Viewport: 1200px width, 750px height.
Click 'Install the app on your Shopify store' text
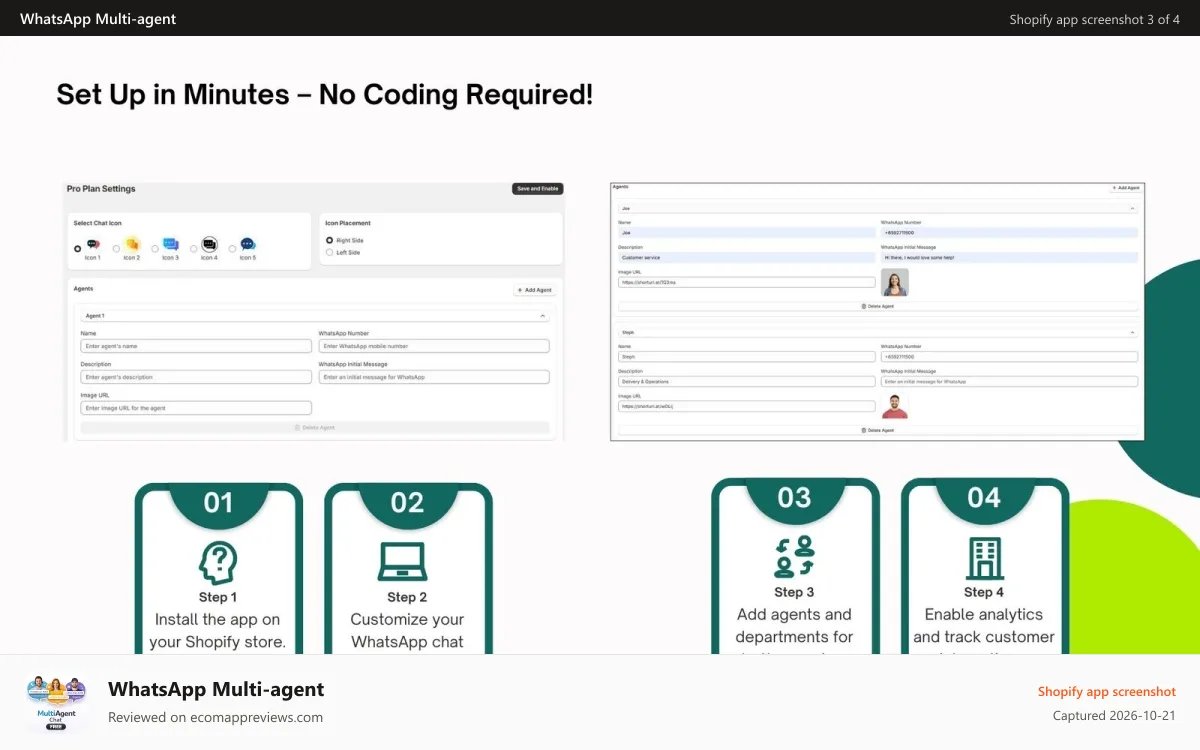point(218,631)
